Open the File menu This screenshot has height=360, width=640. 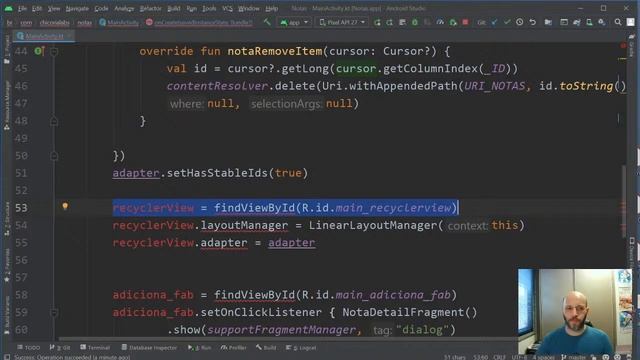point(22,8)
